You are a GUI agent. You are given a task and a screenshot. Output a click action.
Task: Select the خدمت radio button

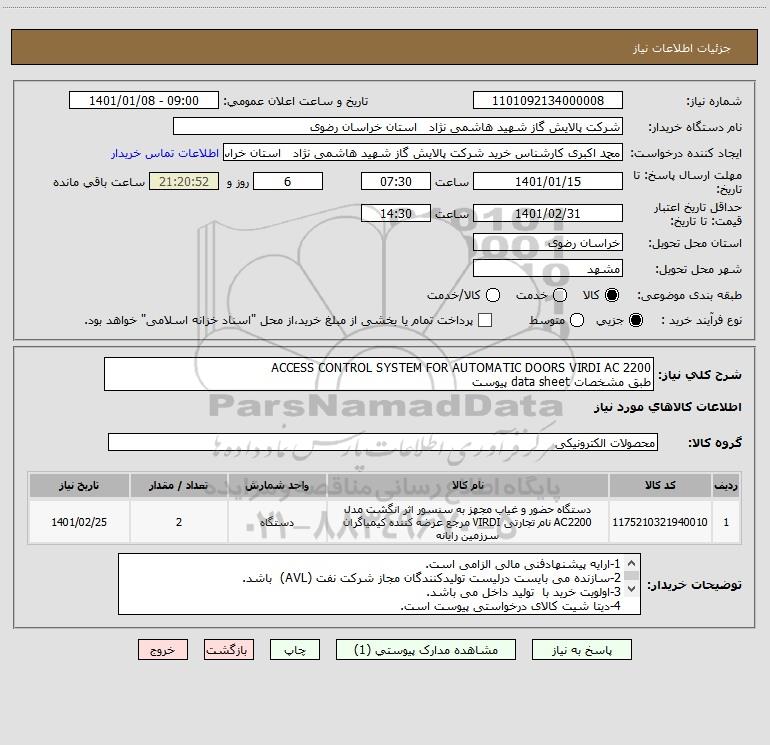click(560, 295)
